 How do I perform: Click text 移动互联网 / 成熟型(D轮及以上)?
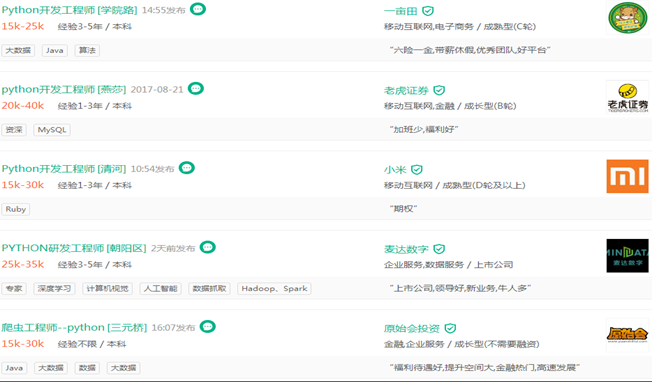coord(454,185)
